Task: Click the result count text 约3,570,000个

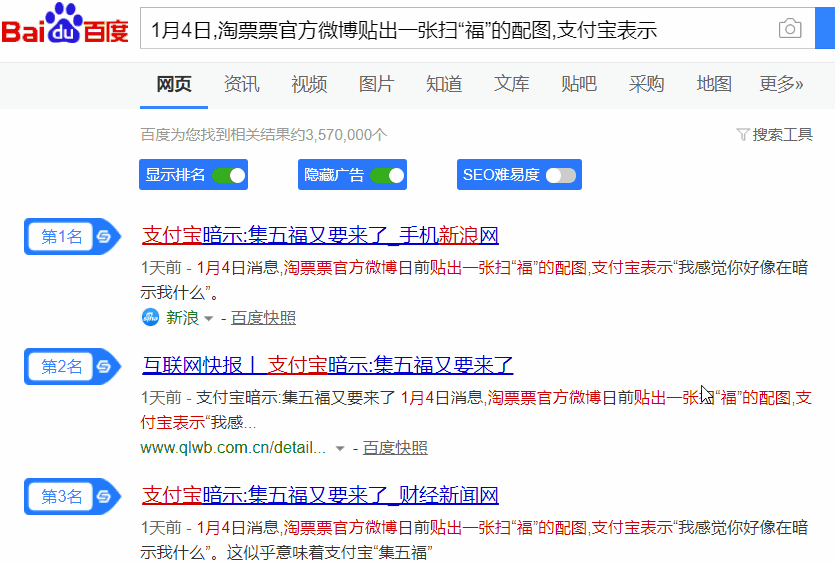Action: 338,135
